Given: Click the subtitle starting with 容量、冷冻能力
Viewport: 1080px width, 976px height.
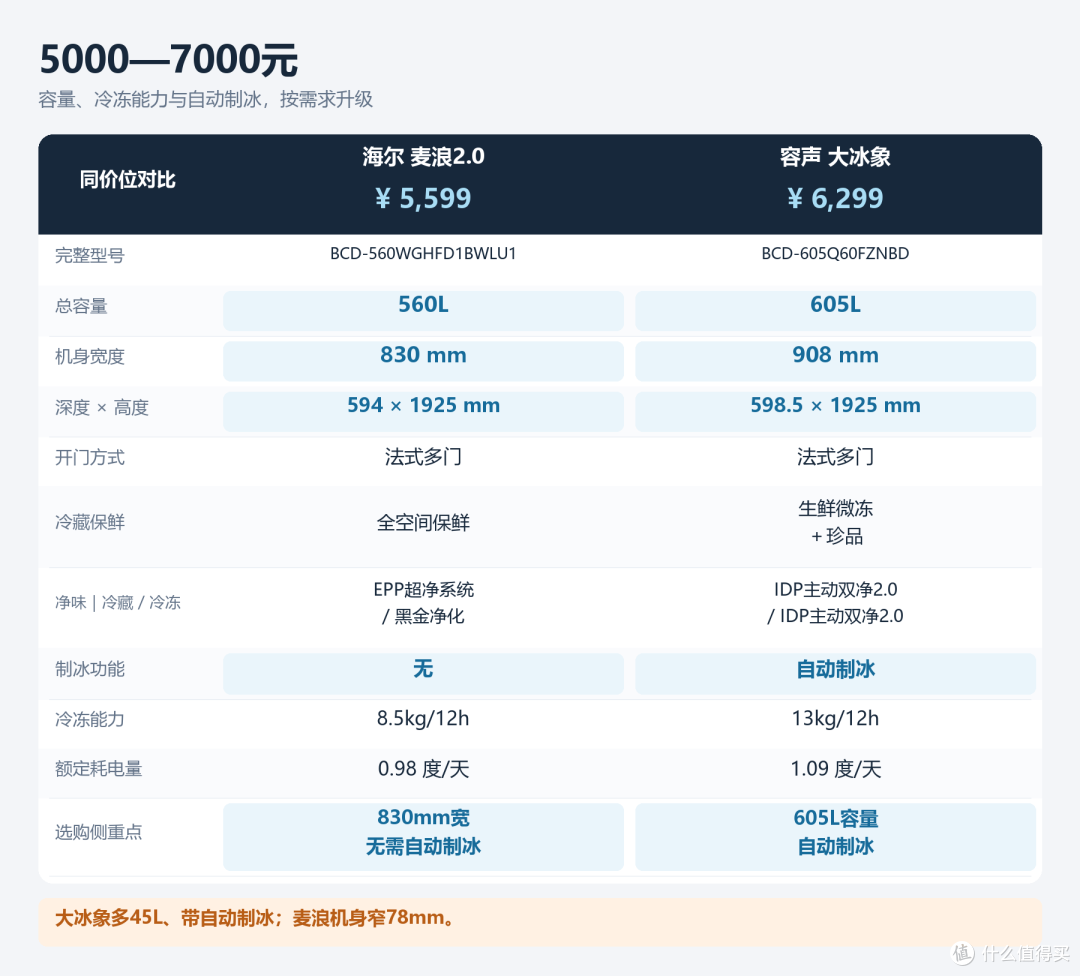Looking at the screenshot, I should (x=205, y=99).
